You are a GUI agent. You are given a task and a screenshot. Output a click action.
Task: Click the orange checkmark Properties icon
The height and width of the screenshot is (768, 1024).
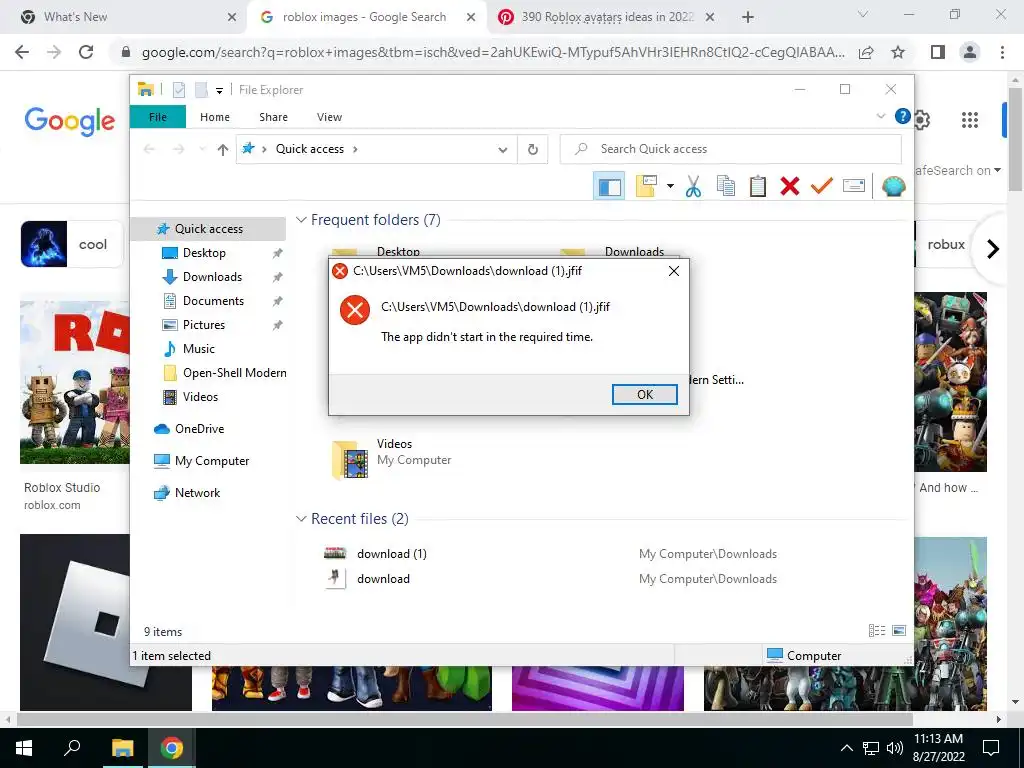(822, 186)
